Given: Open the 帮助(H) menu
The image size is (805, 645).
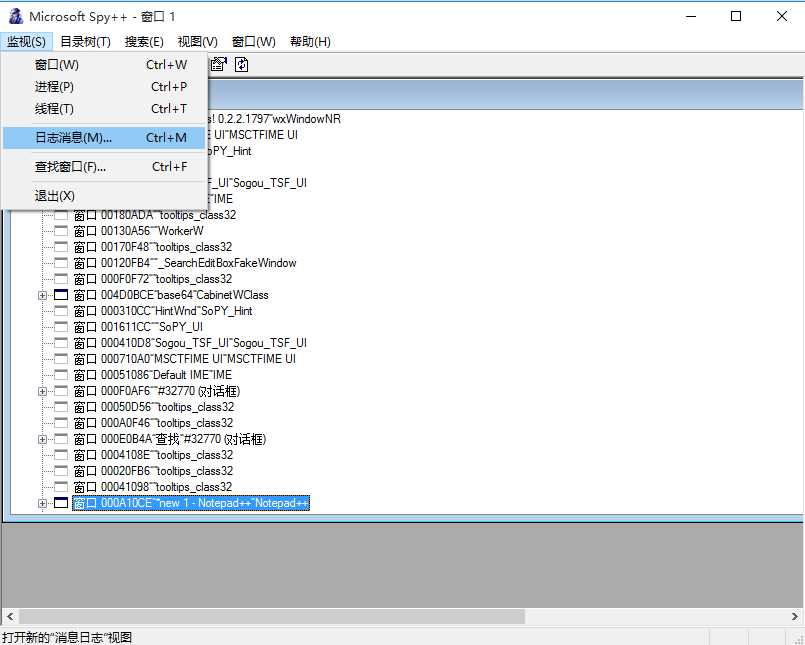Looking at the screenshot, I should tap(310, 42).
